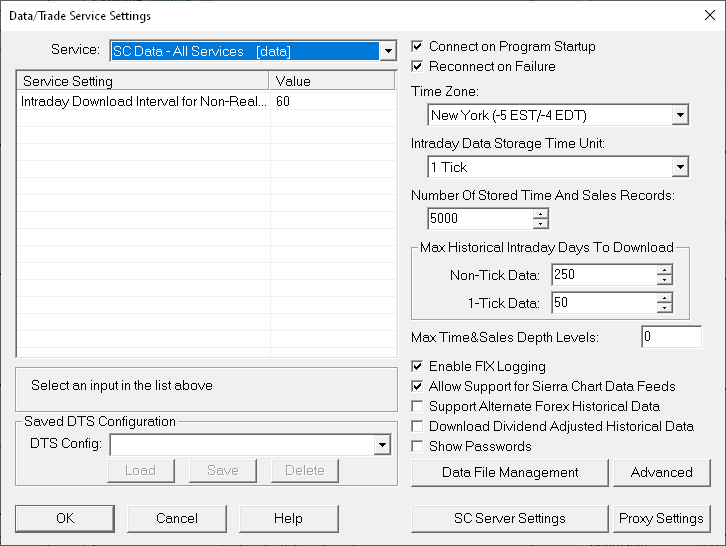Disable Enable FIX Logging checkbox

point(417,366)
